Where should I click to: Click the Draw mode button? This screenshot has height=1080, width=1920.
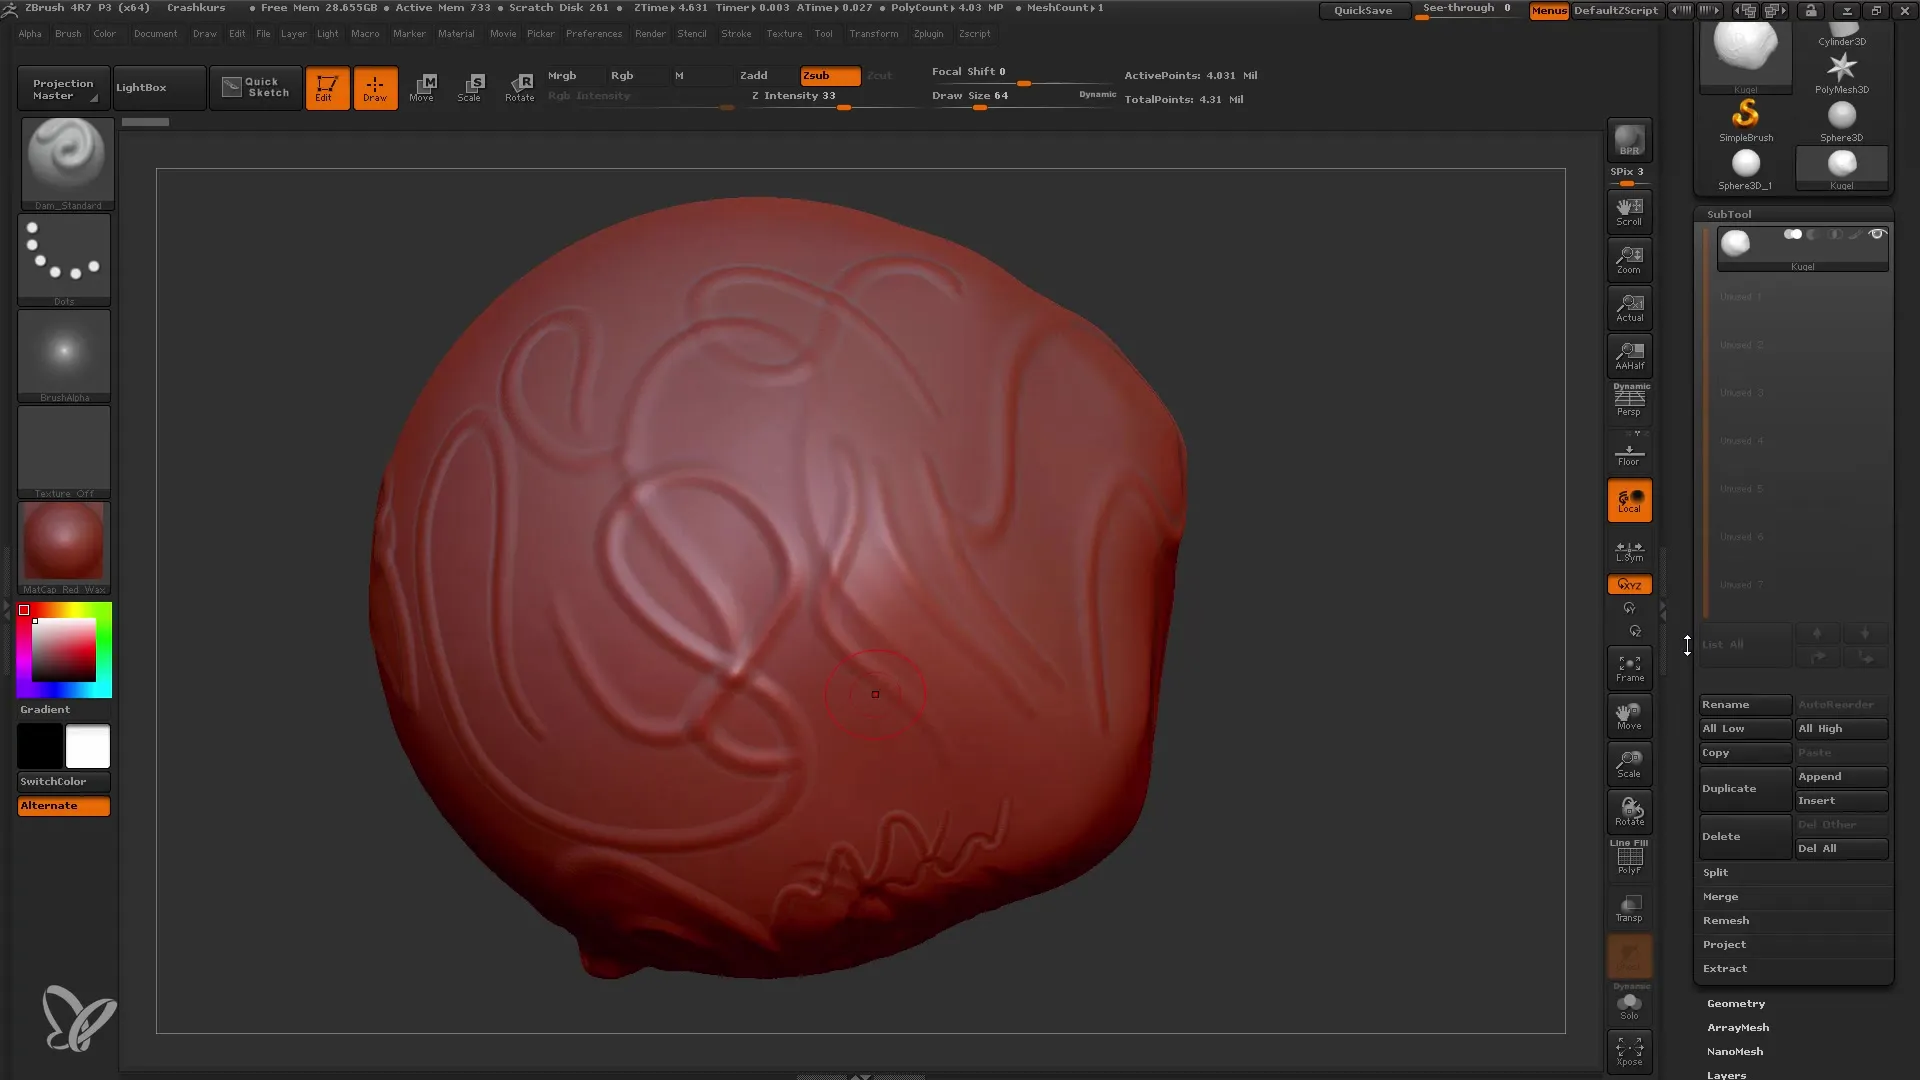click(x=375, y=87)
